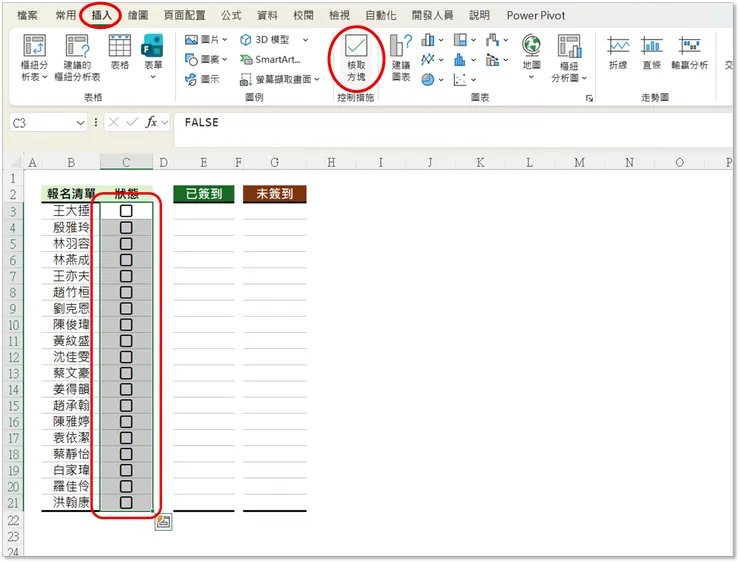Viewport: 740px width, 563px height.
Task: Insert Pictures (圖片)
Action: [202, 40]
